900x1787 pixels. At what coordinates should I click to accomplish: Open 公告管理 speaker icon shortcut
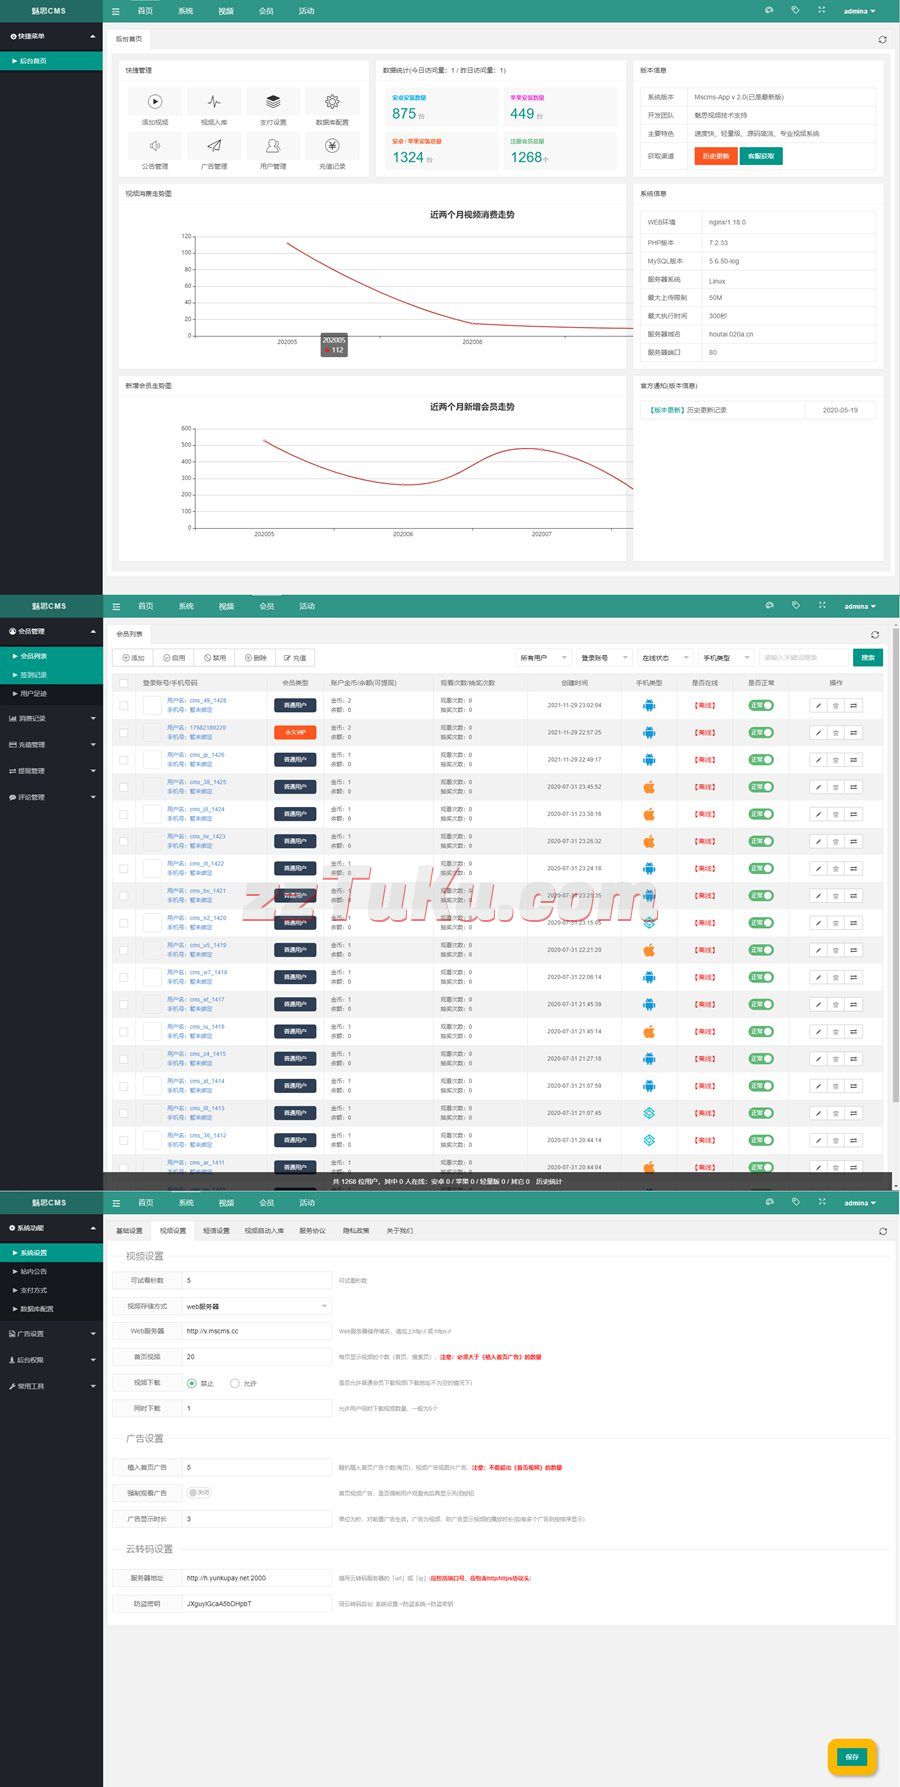coord(155,146)
